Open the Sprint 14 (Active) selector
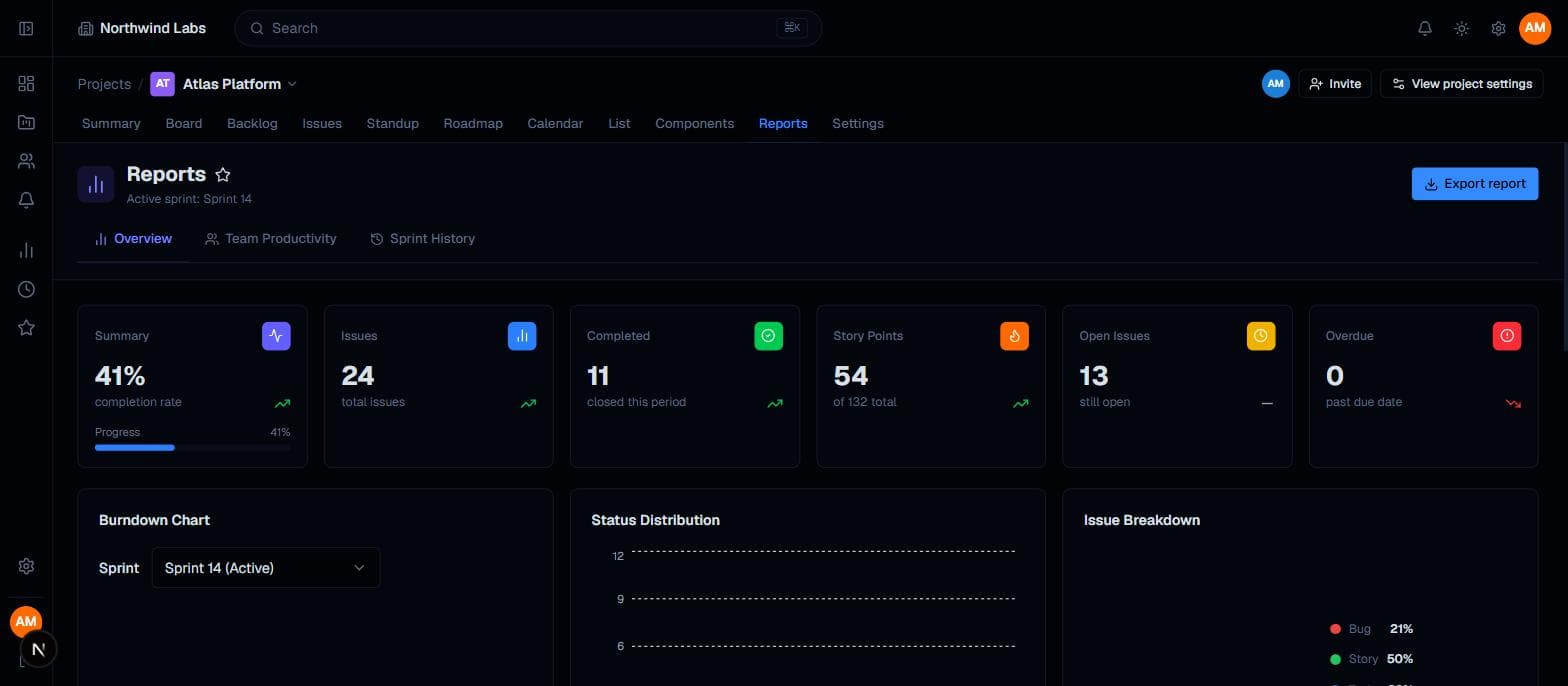Viewport: 1568px width, 686px height. [x=265, y=567]
